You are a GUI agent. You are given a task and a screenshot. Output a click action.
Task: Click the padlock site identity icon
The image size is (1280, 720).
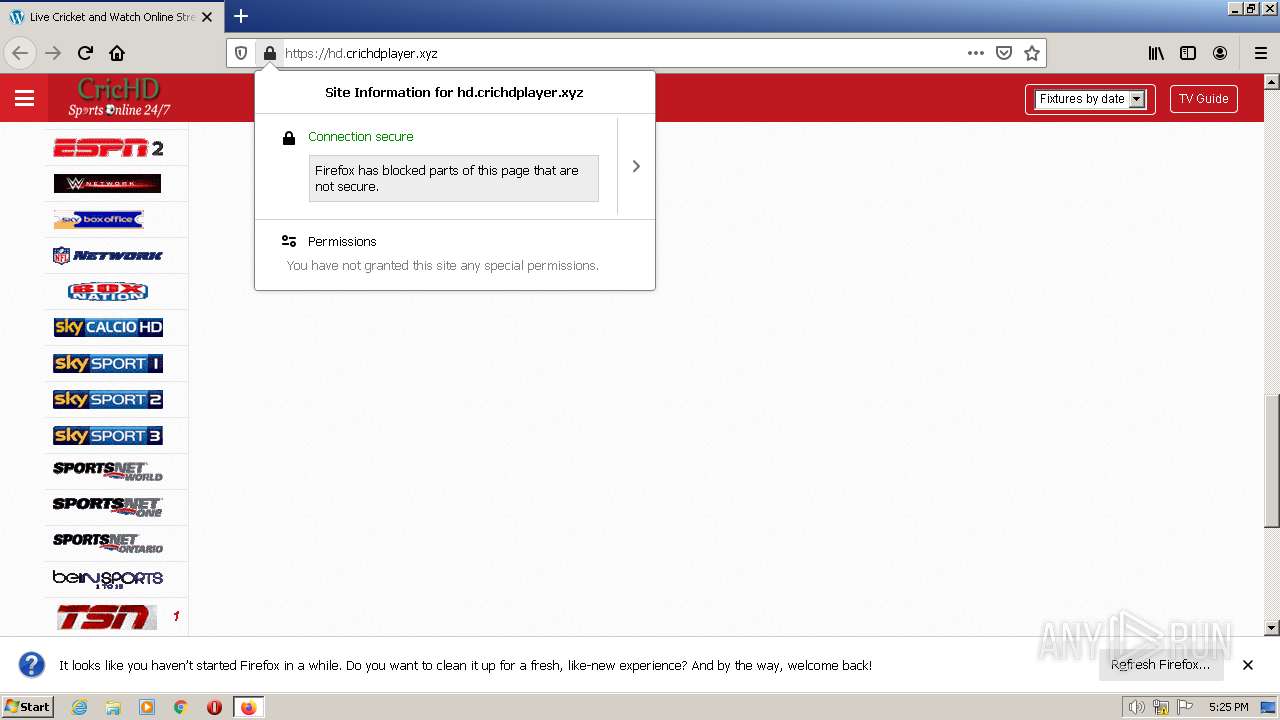click(269, 53)
